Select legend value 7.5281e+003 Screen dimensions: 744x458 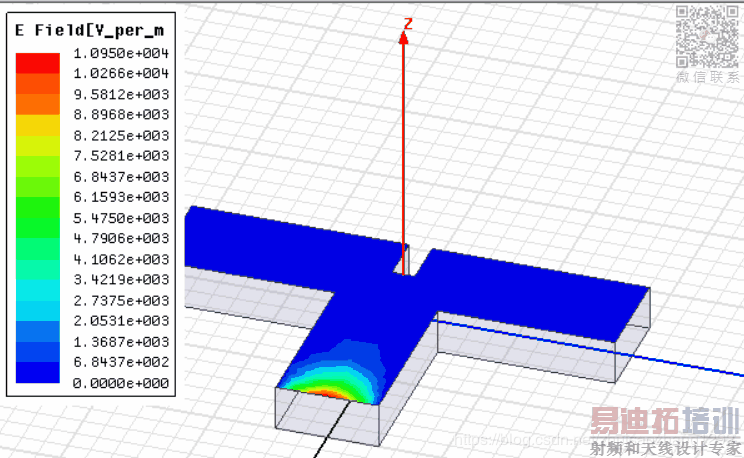[121, 156]
